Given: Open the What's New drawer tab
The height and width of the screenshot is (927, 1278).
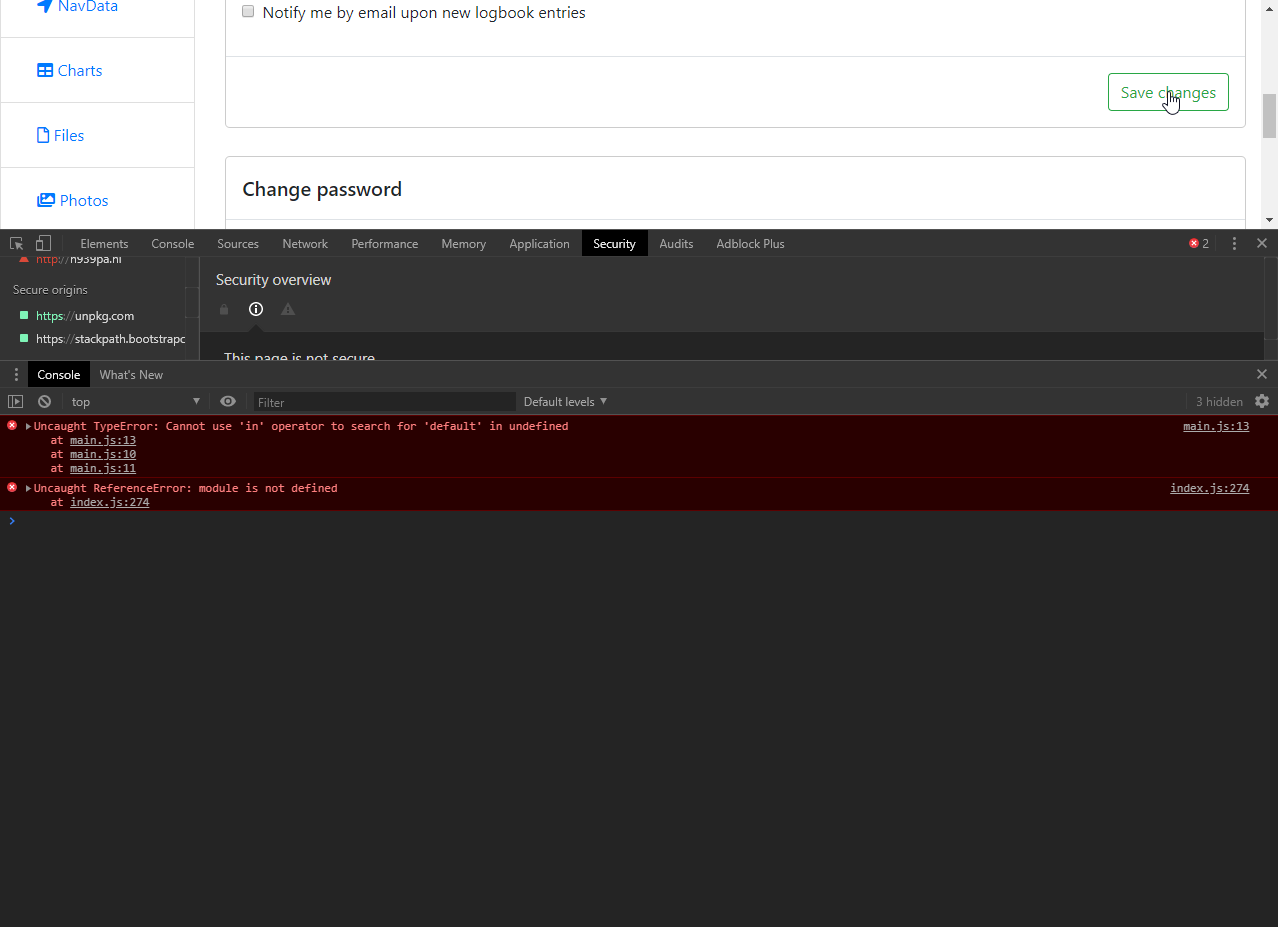Looking at the screenshot, I should point(131,374).
